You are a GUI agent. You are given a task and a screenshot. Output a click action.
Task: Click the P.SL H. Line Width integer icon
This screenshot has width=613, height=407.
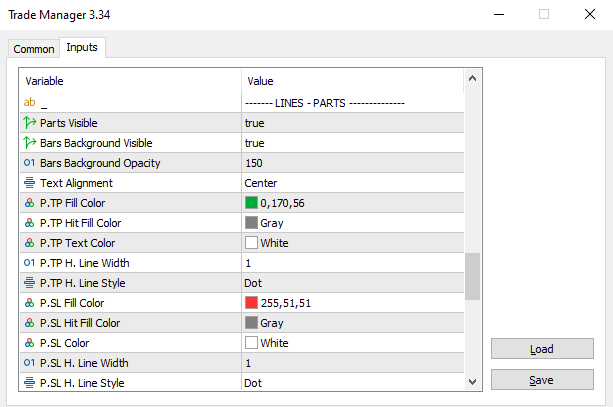tap(30, 363)
